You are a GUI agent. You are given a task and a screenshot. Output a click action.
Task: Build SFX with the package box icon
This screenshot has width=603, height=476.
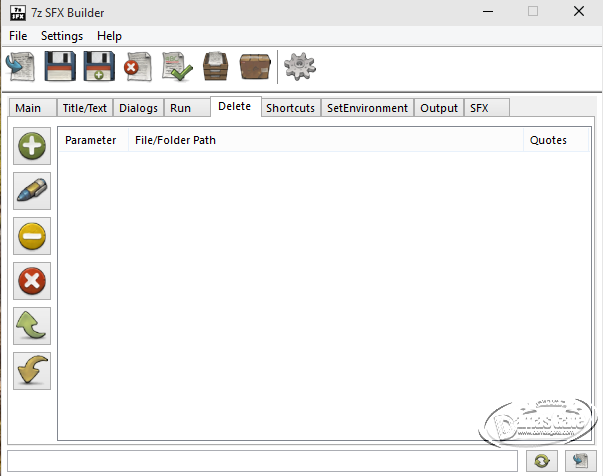point(255,67)
